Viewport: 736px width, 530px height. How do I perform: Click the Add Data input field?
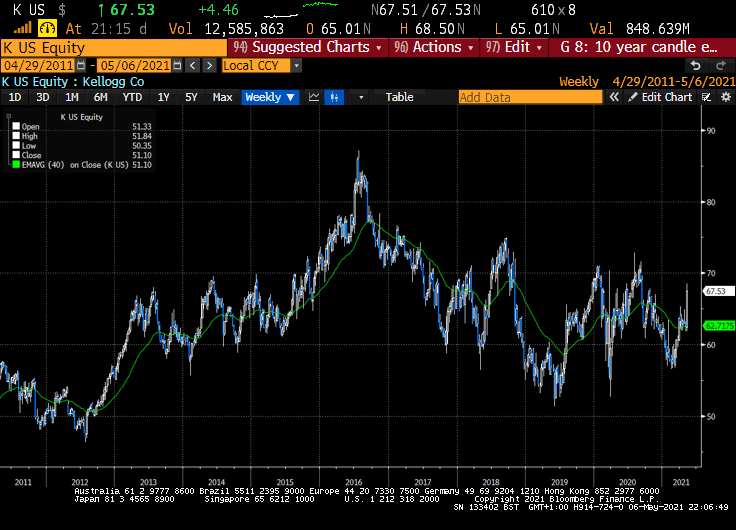530,97
